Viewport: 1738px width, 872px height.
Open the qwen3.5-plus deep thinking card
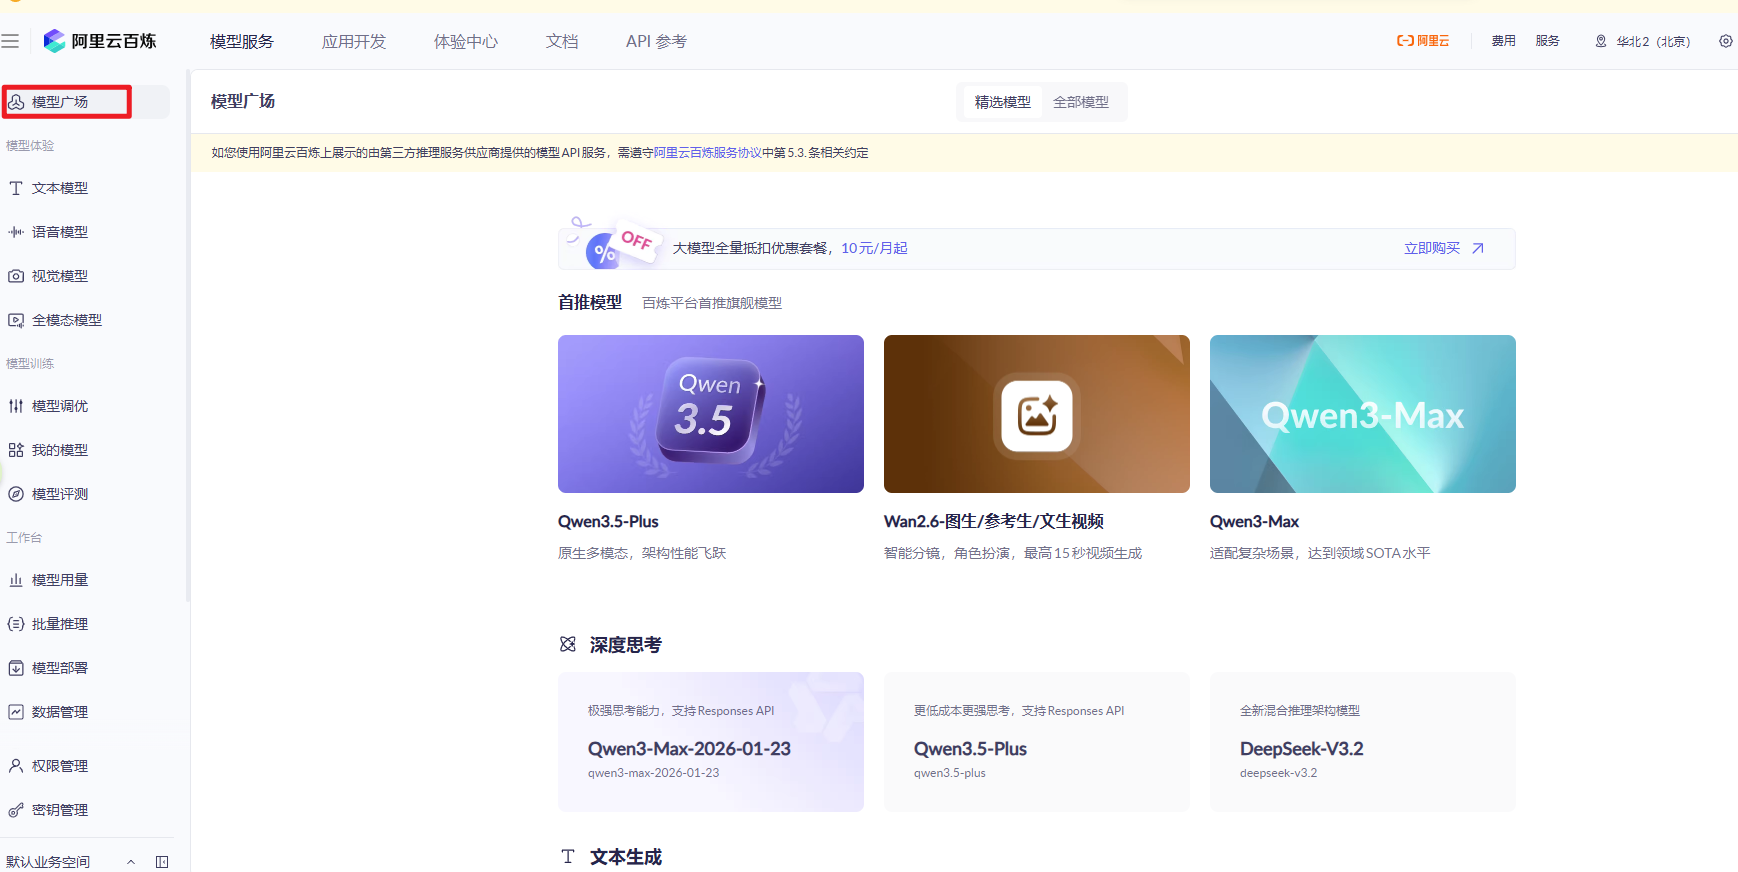(1037, 742)
